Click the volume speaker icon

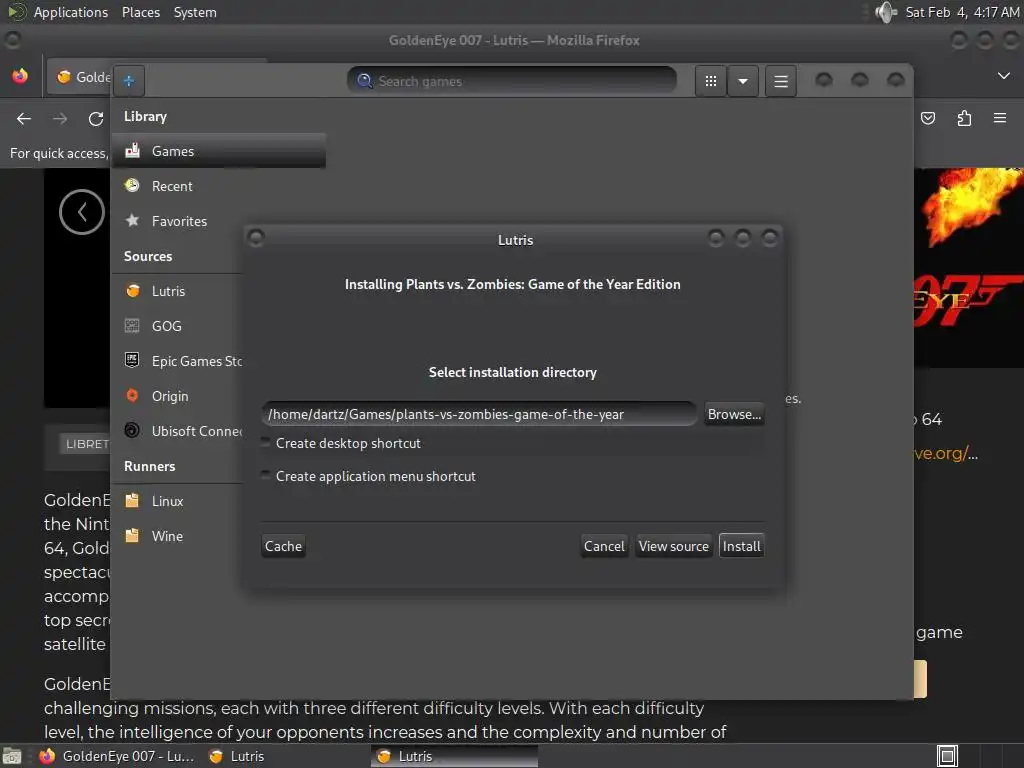pyautogui.click(x=886, y=12)
